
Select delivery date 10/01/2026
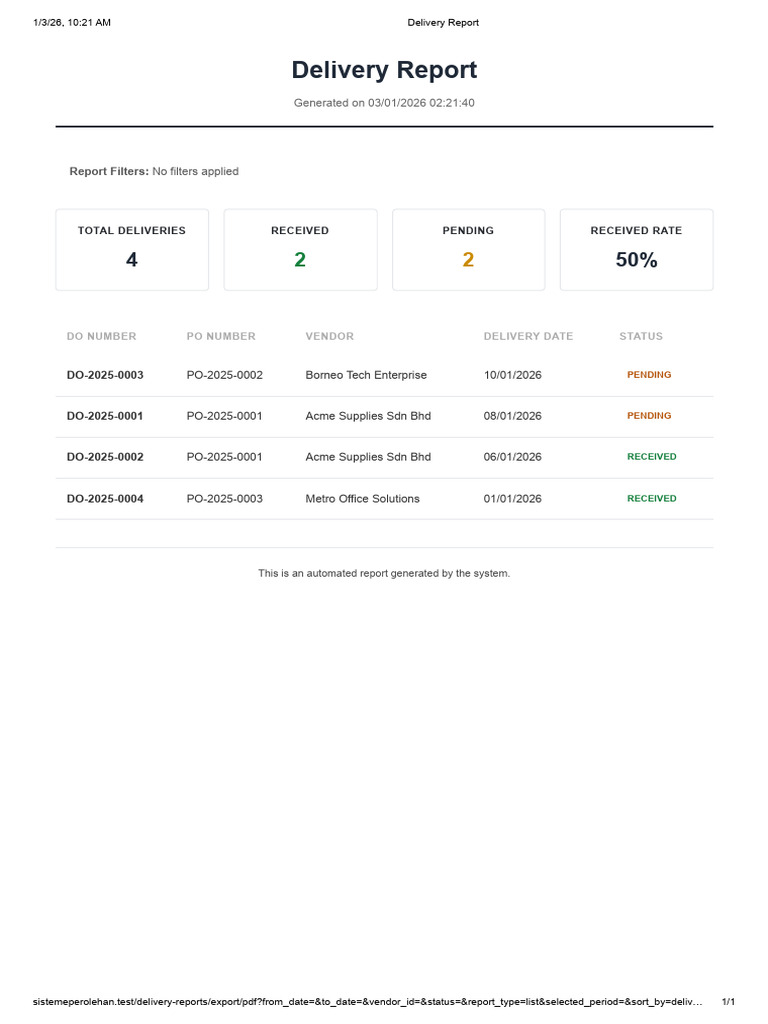[513, 375]
